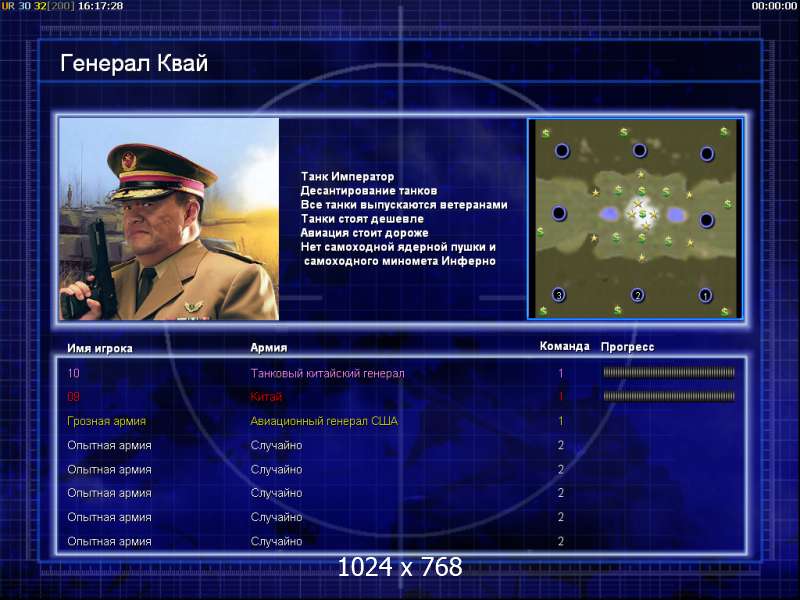
Task: Click "Нет самоходной ядерной пушки и" line
Action: pyautogui.click(x=398, y=247)
